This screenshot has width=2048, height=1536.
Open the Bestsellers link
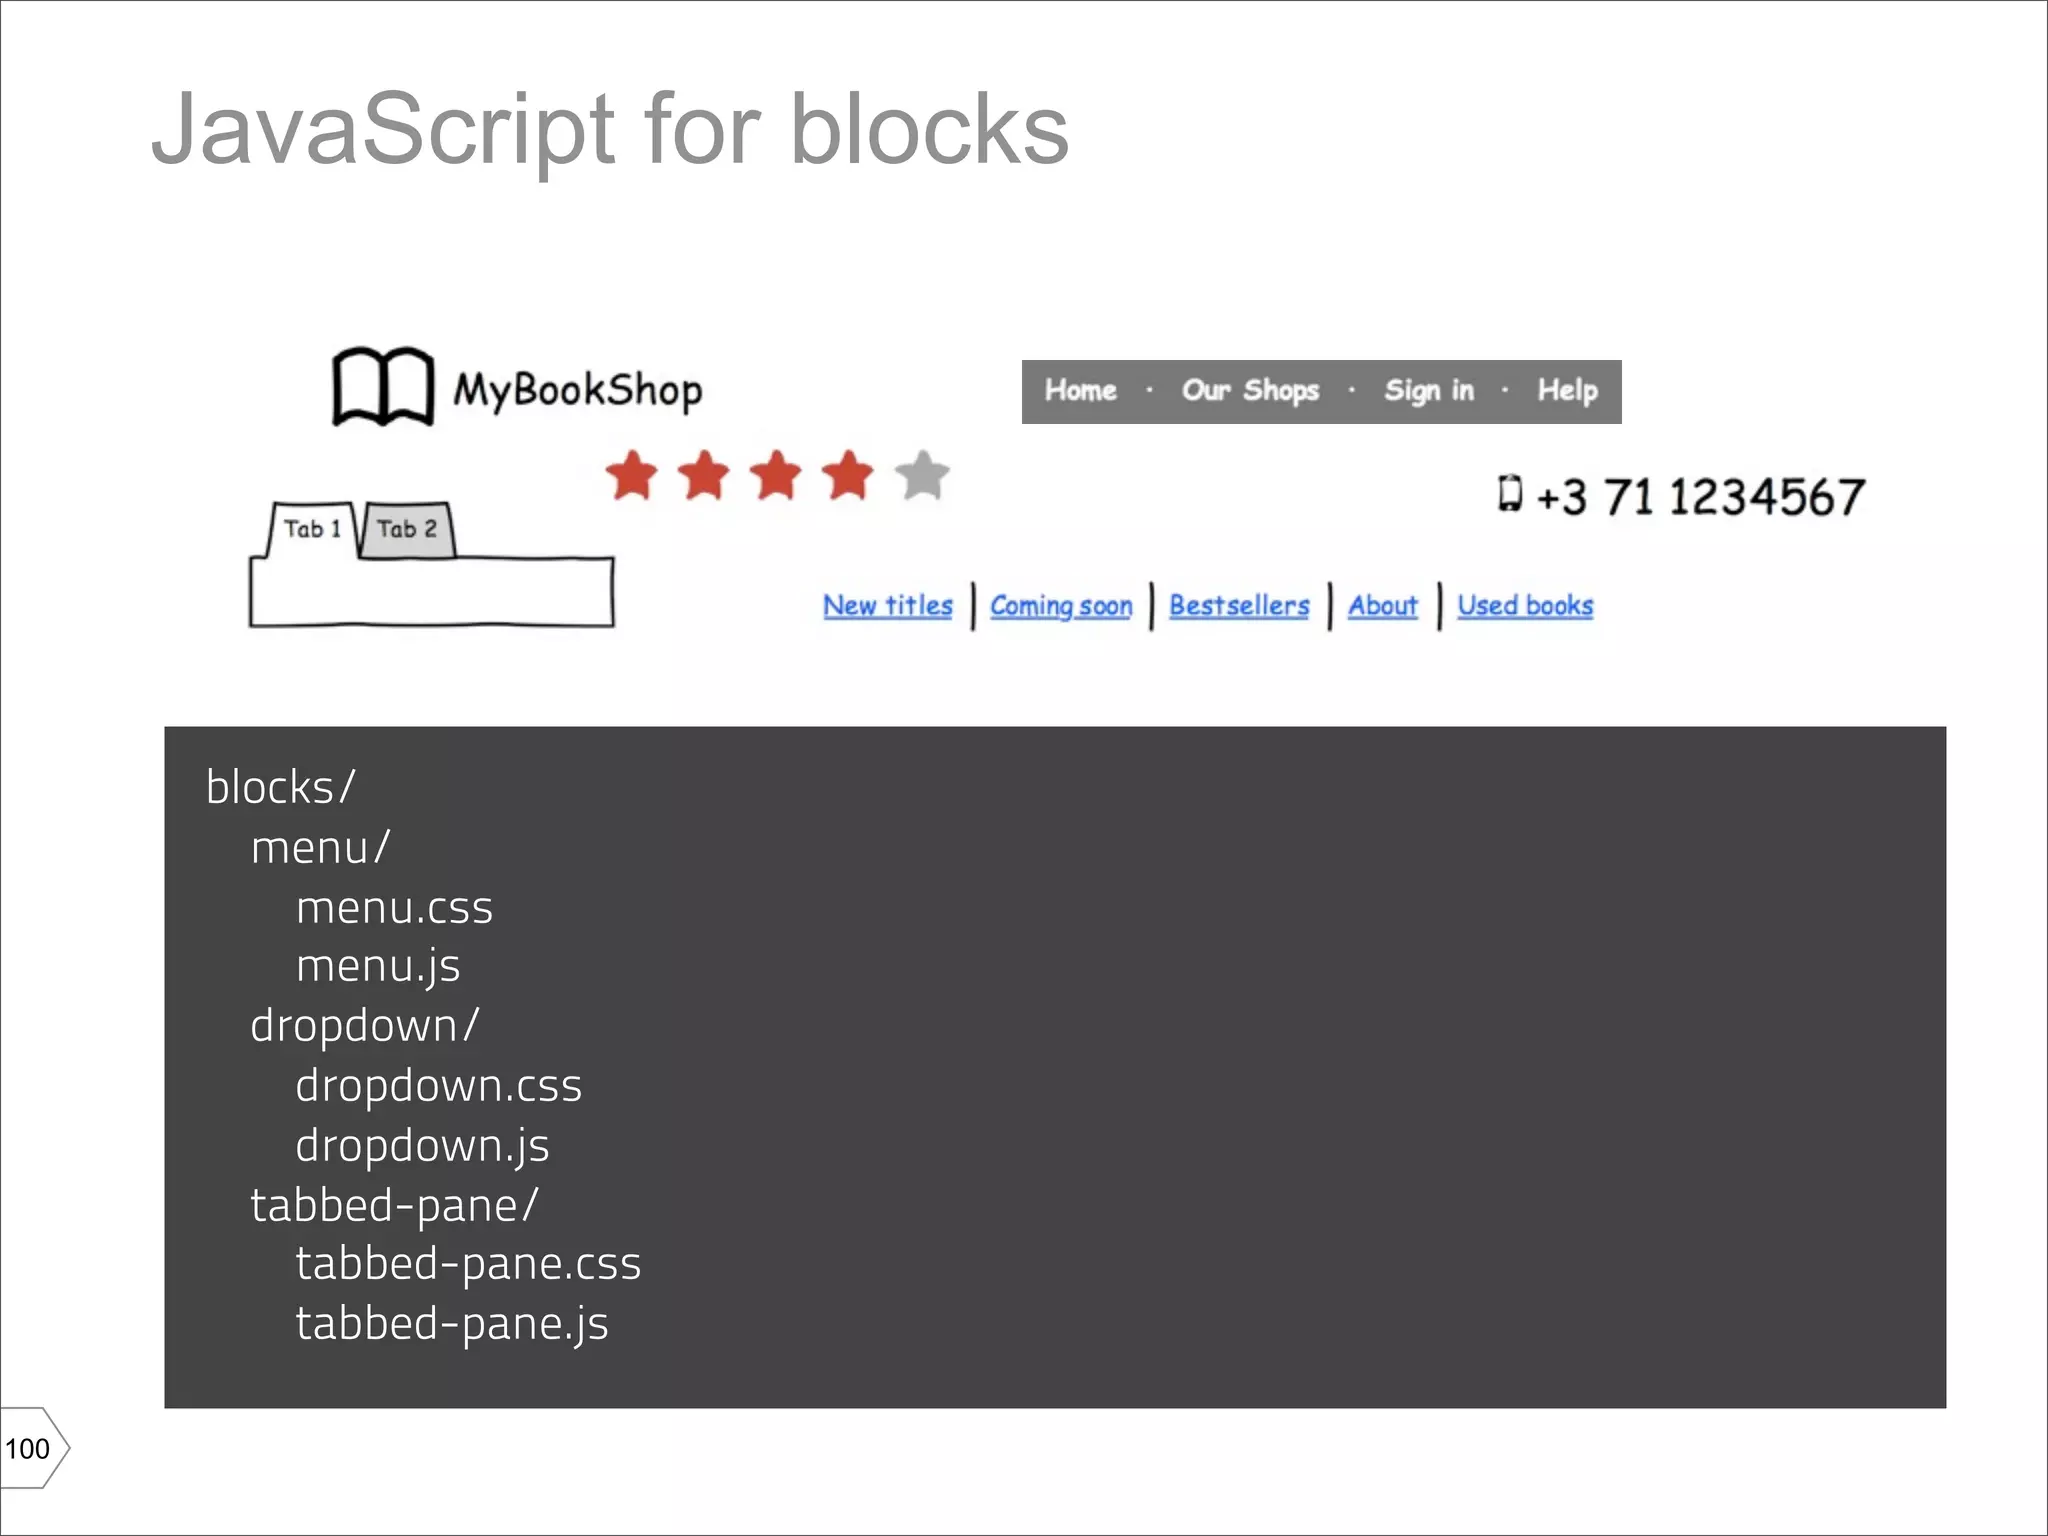[1239, 606]
